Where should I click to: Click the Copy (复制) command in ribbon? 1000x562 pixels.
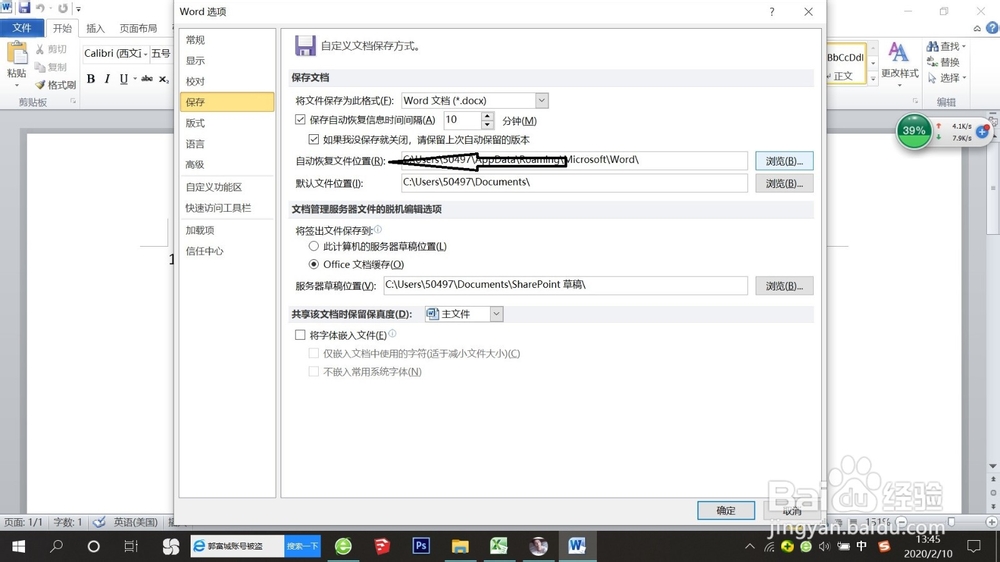coord(51,67)
